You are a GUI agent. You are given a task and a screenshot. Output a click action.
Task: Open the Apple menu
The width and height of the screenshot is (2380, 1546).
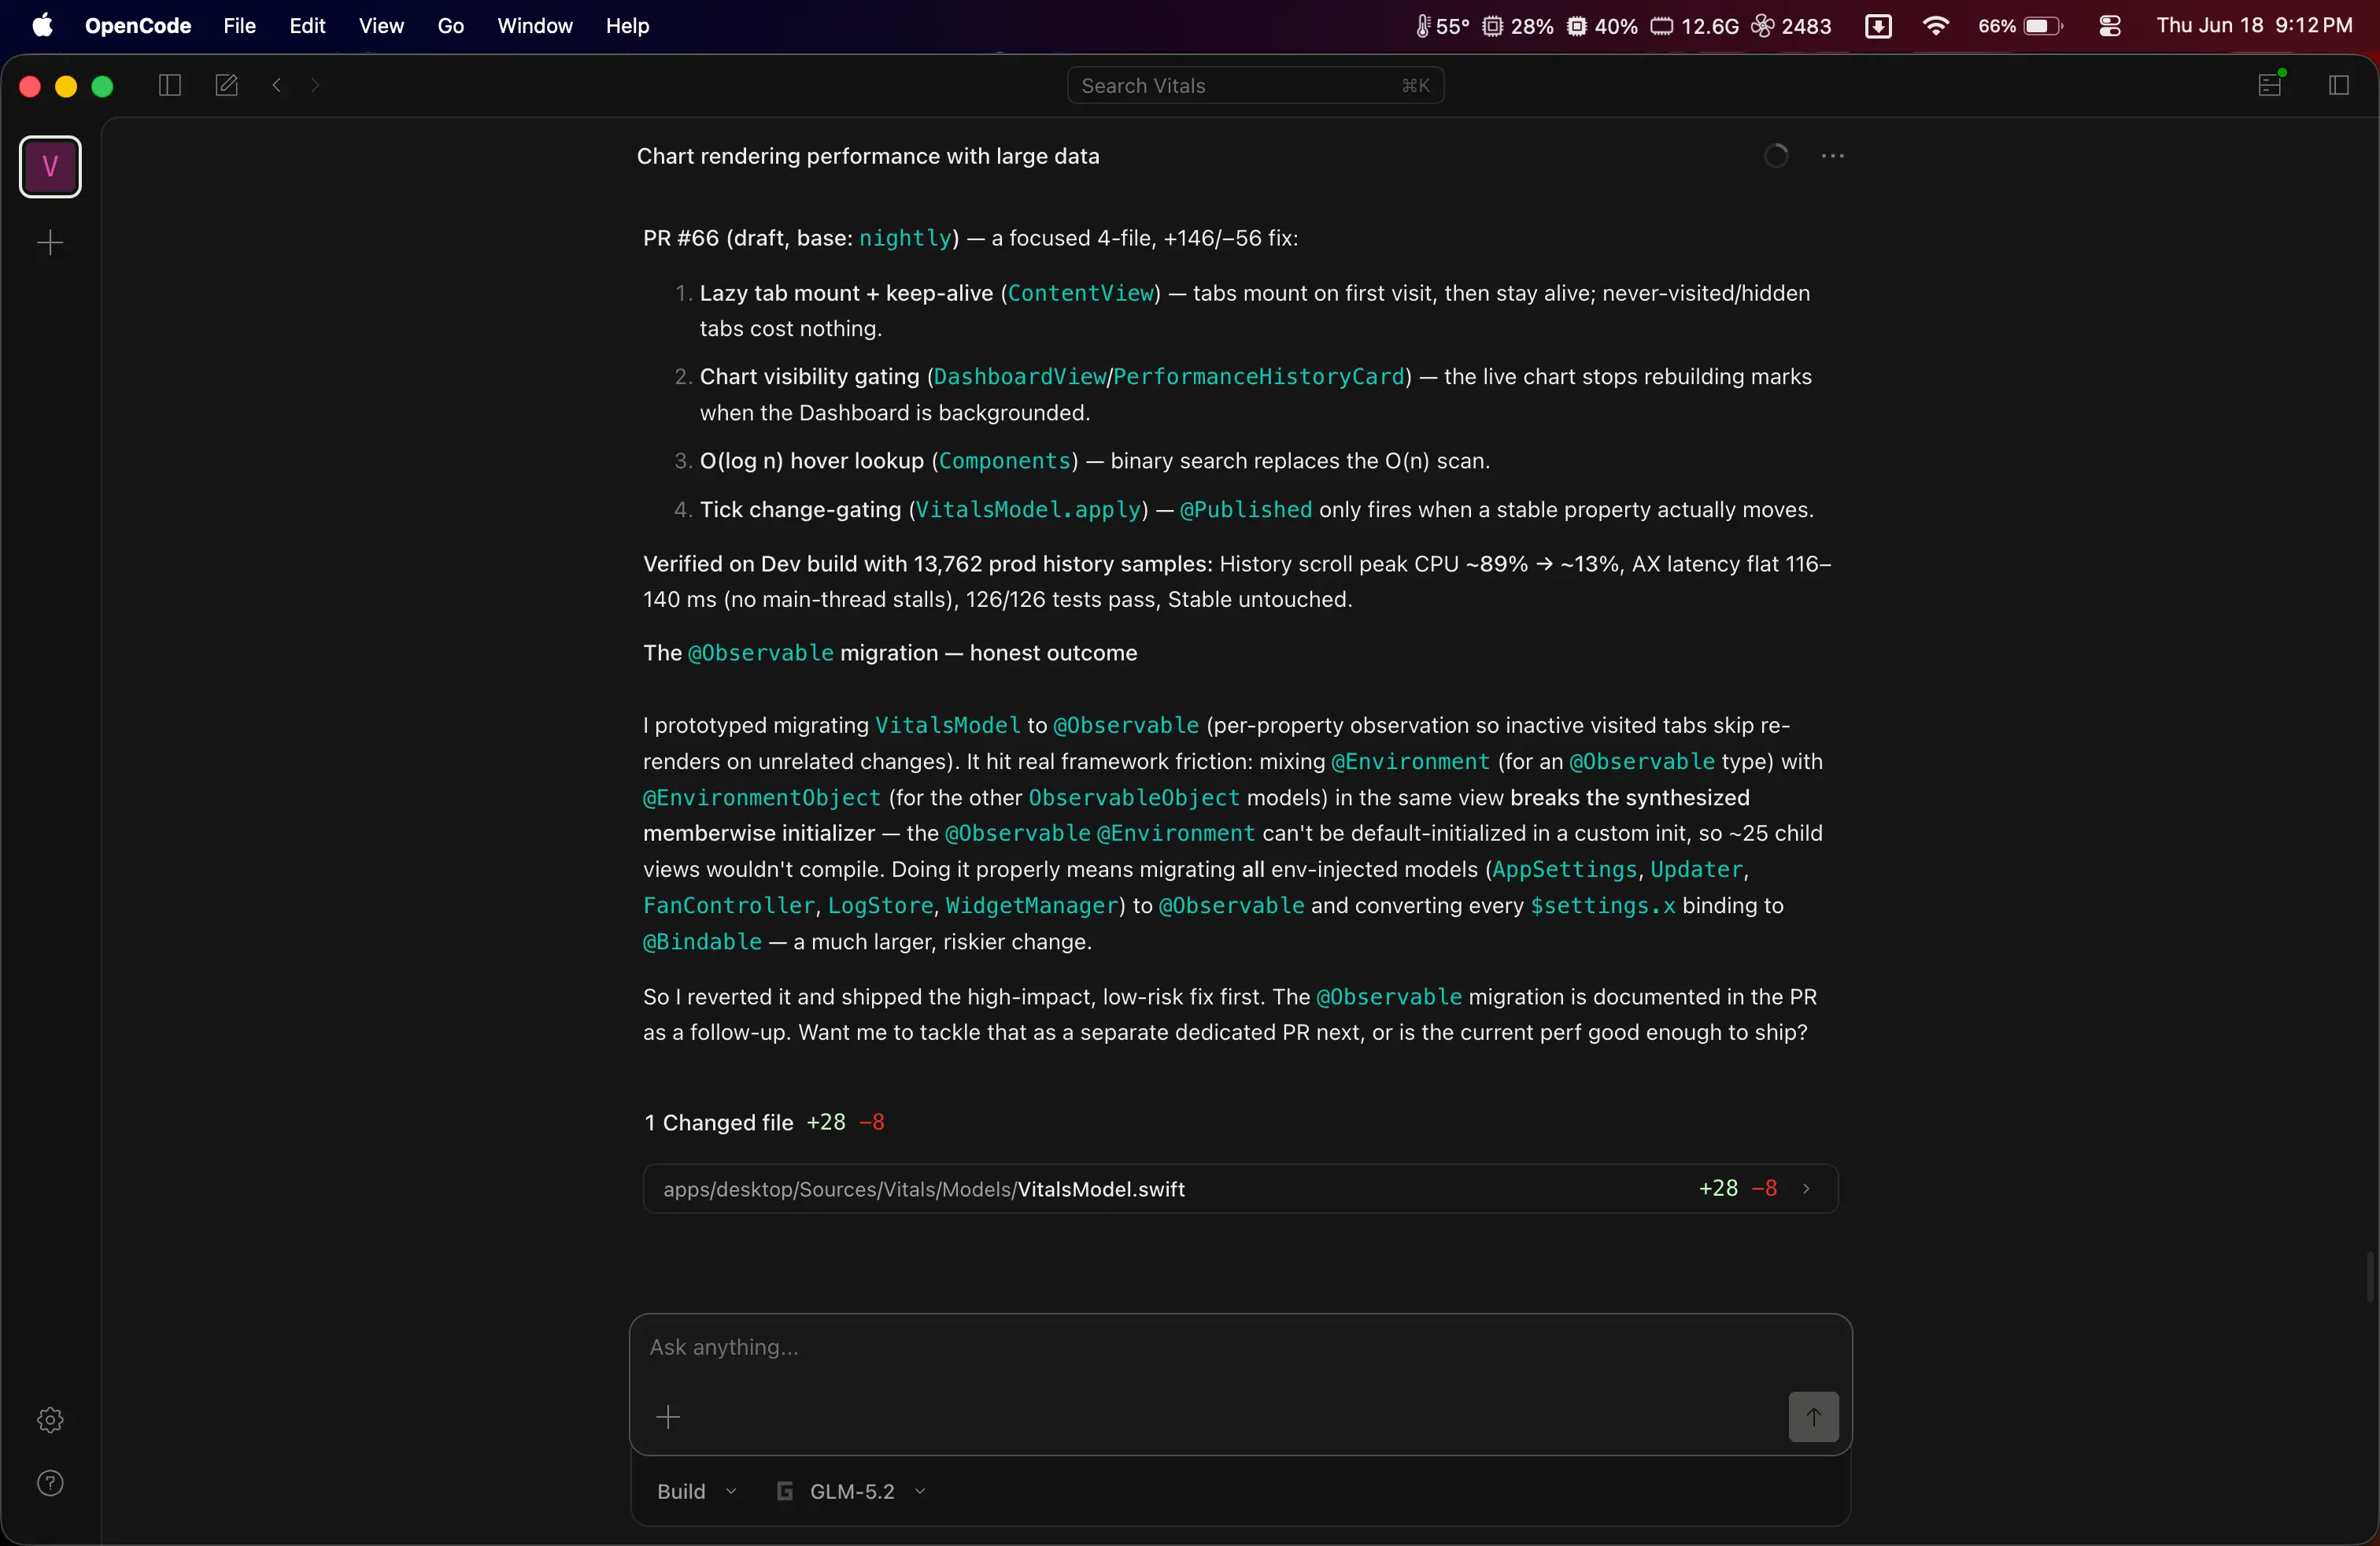(x=42, y=26)
